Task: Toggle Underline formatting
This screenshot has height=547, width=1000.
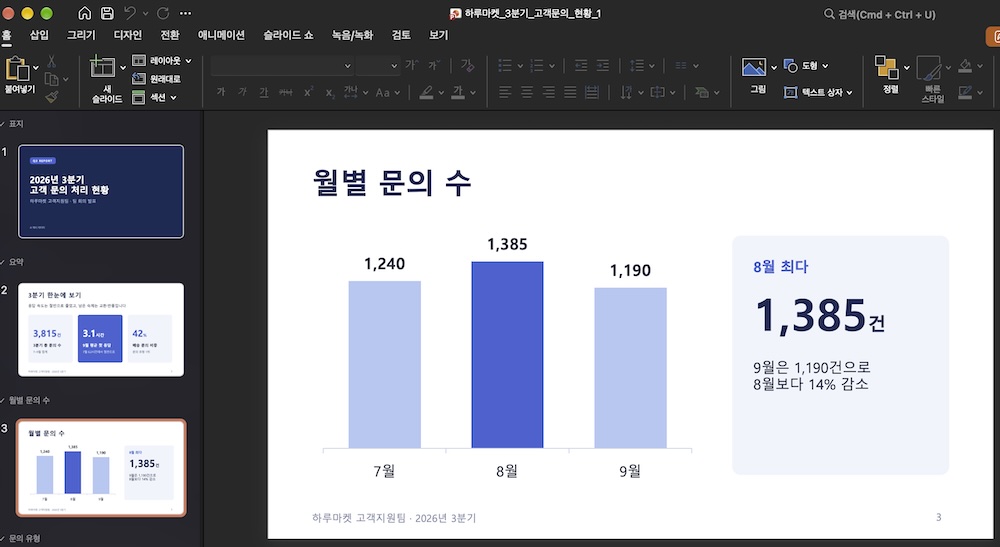Action: [263, 92]
